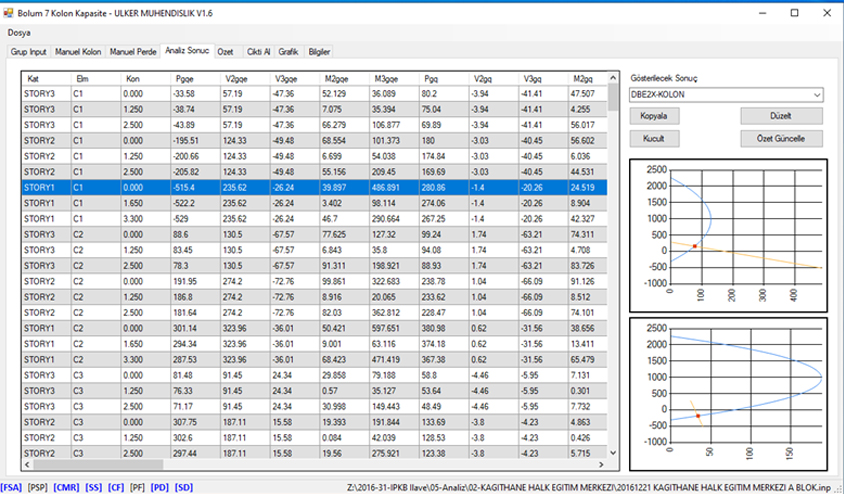This screenshot has width=844, height=494.
Task: Open the Cikti Al tab
Action: point(258,52)
